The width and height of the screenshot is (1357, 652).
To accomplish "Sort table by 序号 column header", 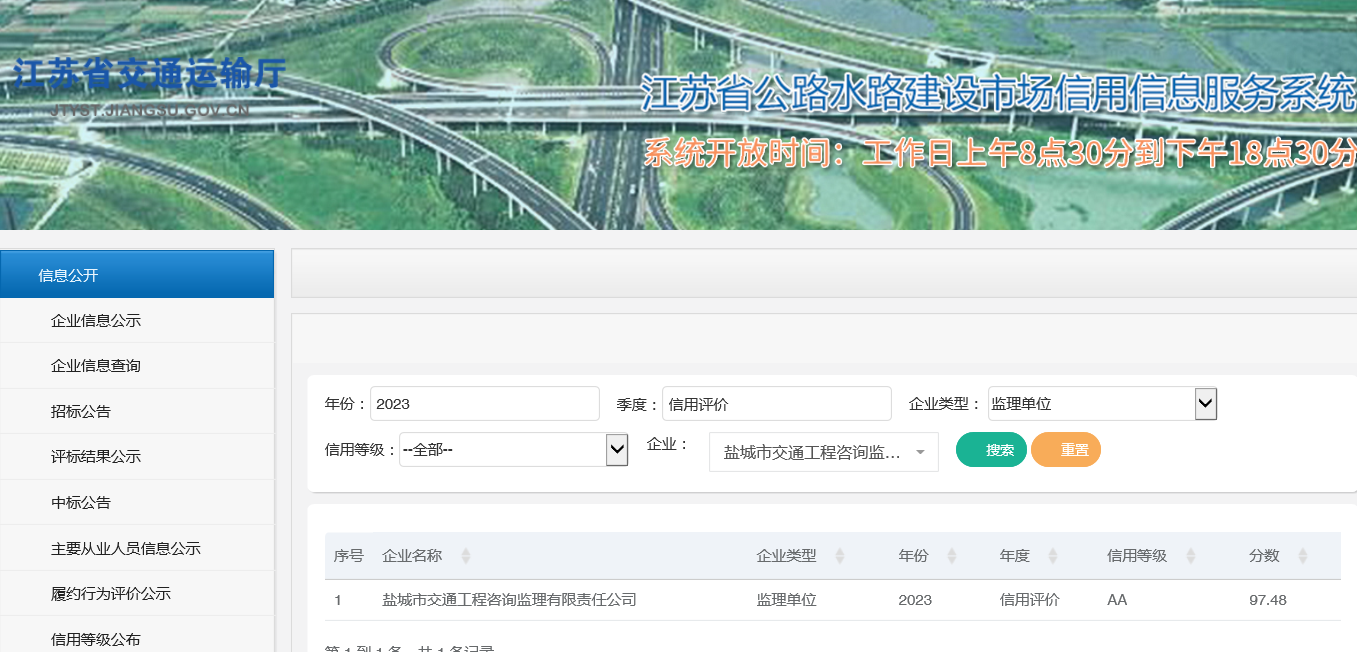I will tap(348, 556).
